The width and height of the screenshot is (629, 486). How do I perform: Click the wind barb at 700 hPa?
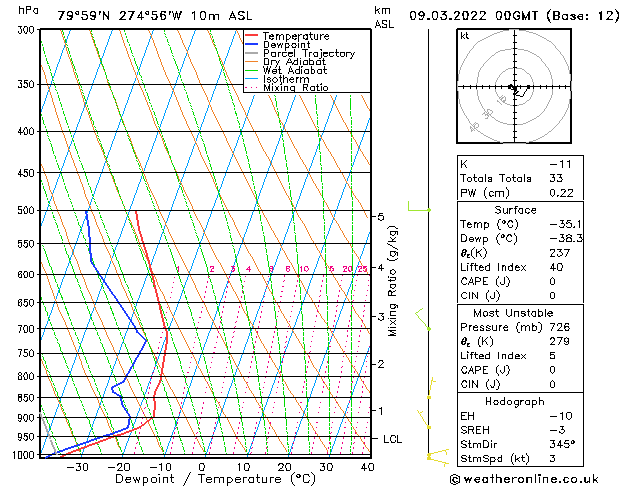click(x=423, y=320)
